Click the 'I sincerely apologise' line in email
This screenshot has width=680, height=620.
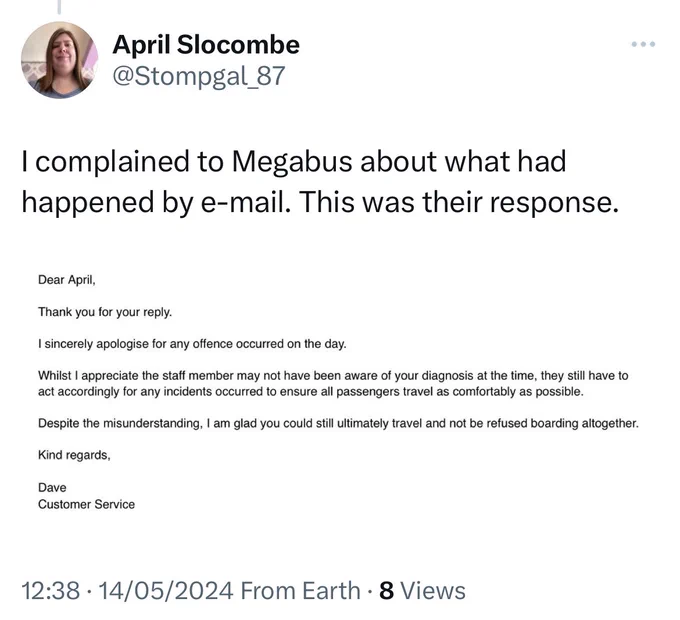[192, 344]
